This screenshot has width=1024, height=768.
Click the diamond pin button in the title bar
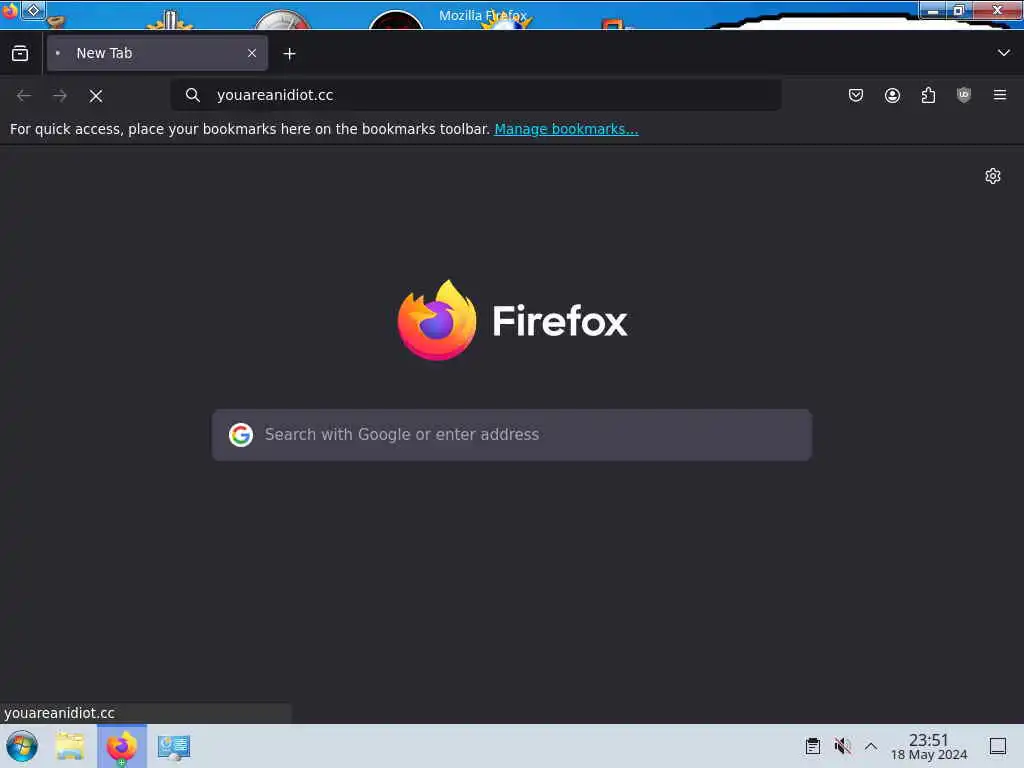(x=33, y=10)
